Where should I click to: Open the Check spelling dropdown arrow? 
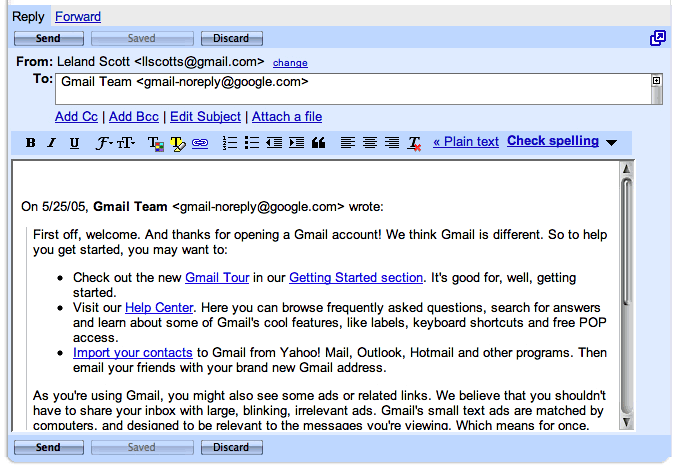[x=611, y=142]
